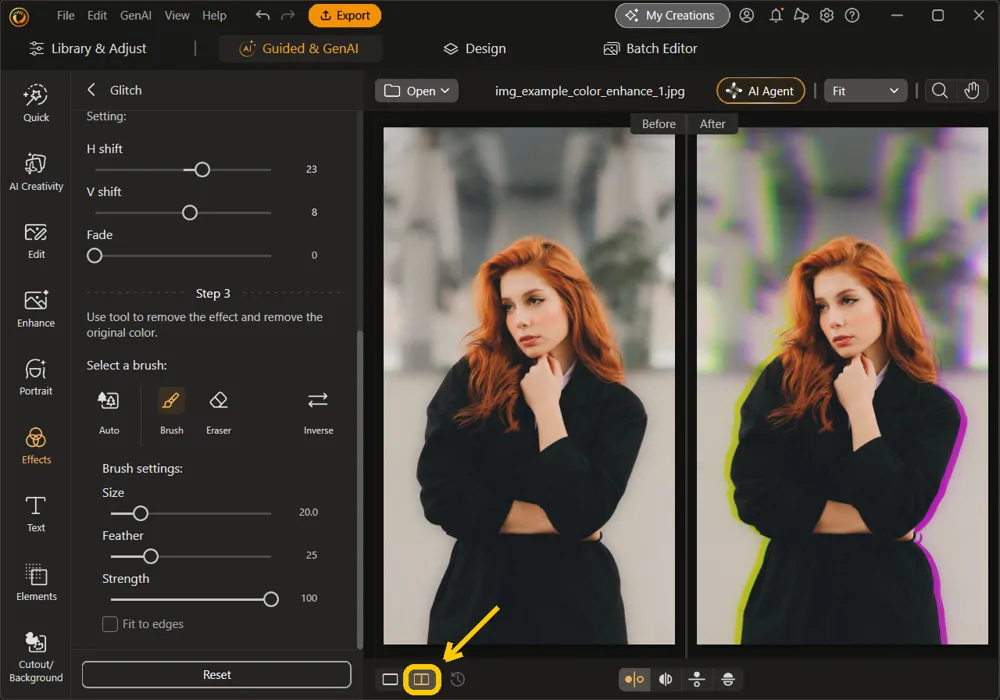
Task: Open the history clock icon
Action: (x=457, y=680)
